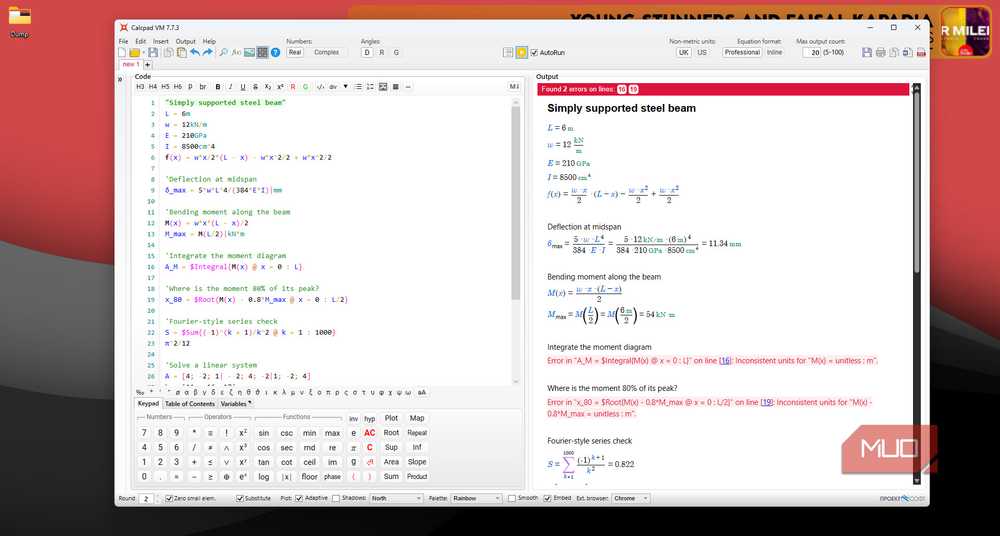1000x536 pixels.
Task: Click the Print output icon
Action: click(881, 52)
